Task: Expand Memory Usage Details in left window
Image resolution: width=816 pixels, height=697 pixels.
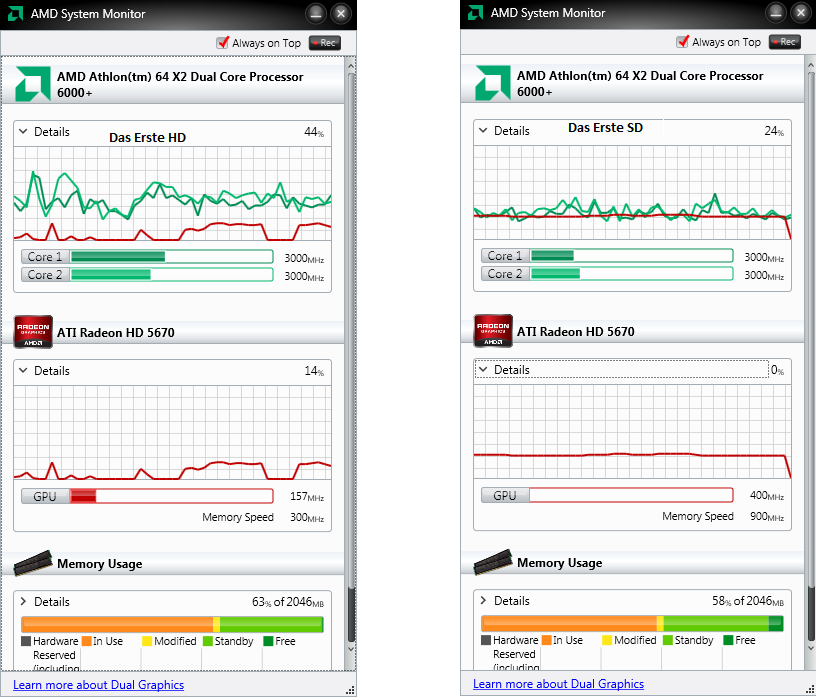Action: [23, 601]
